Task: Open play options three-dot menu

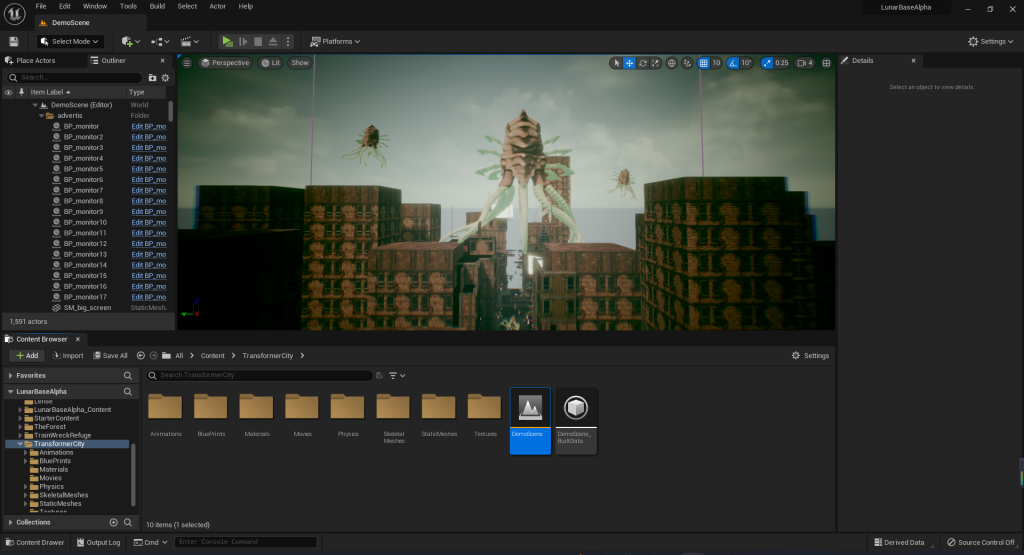Action: tap(287, 41)
